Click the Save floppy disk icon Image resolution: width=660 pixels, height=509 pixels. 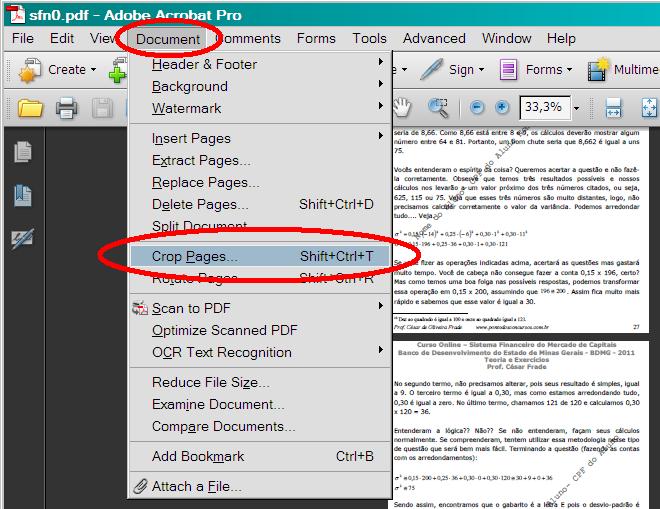click(102, 108)
